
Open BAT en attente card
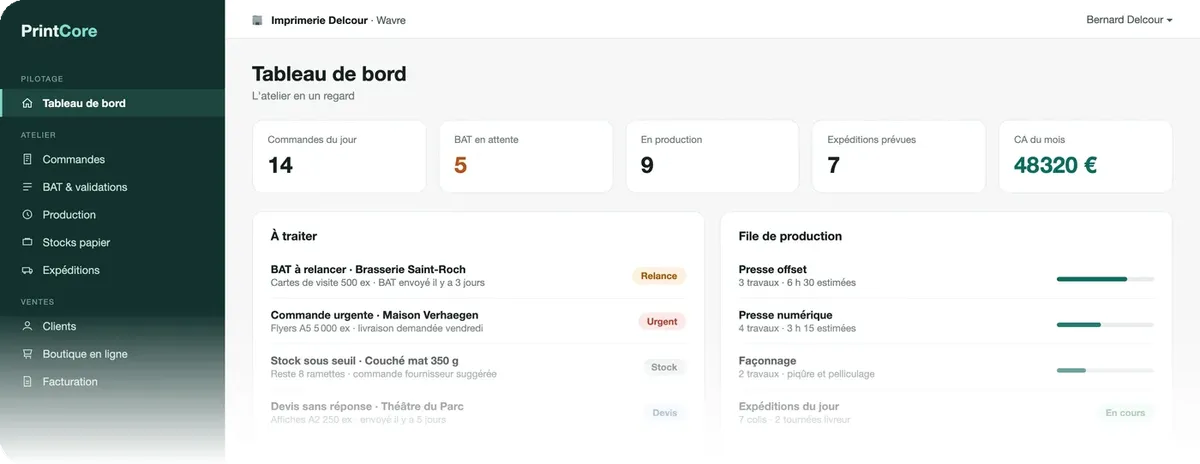[526, 156]
